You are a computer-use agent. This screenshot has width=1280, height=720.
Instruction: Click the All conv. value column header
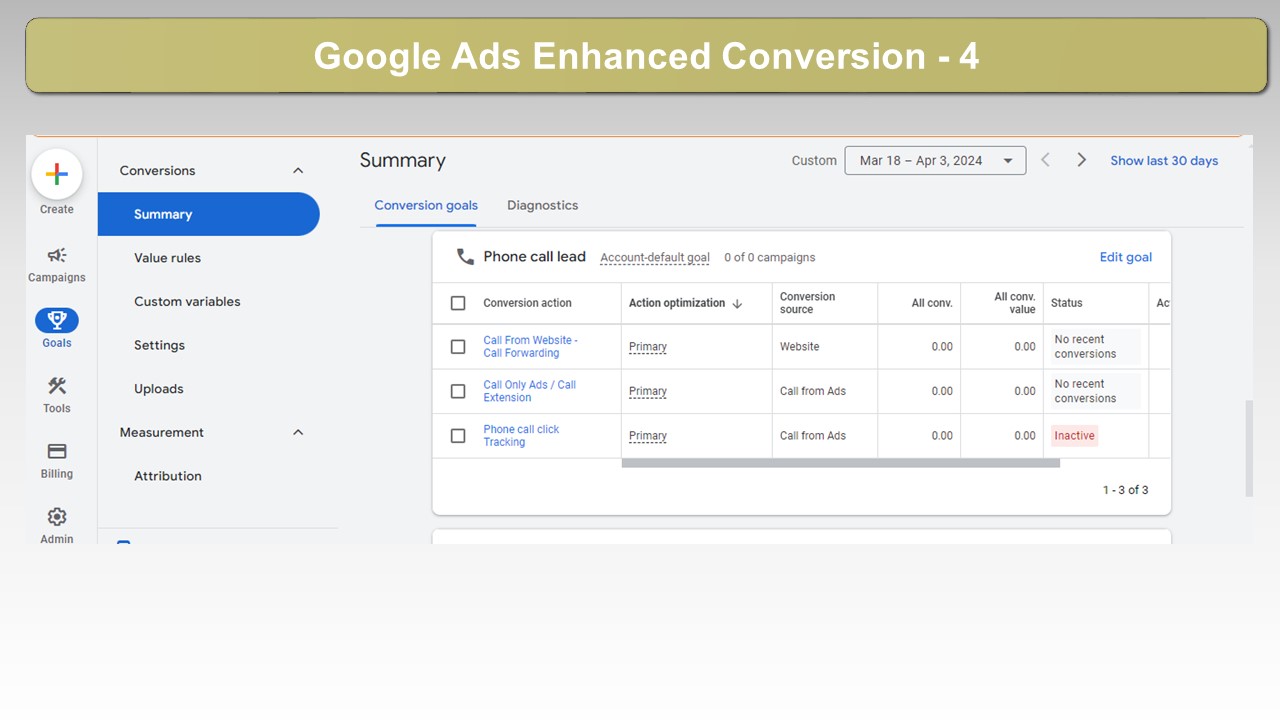pyautogui.click(x=1015, y=303)
